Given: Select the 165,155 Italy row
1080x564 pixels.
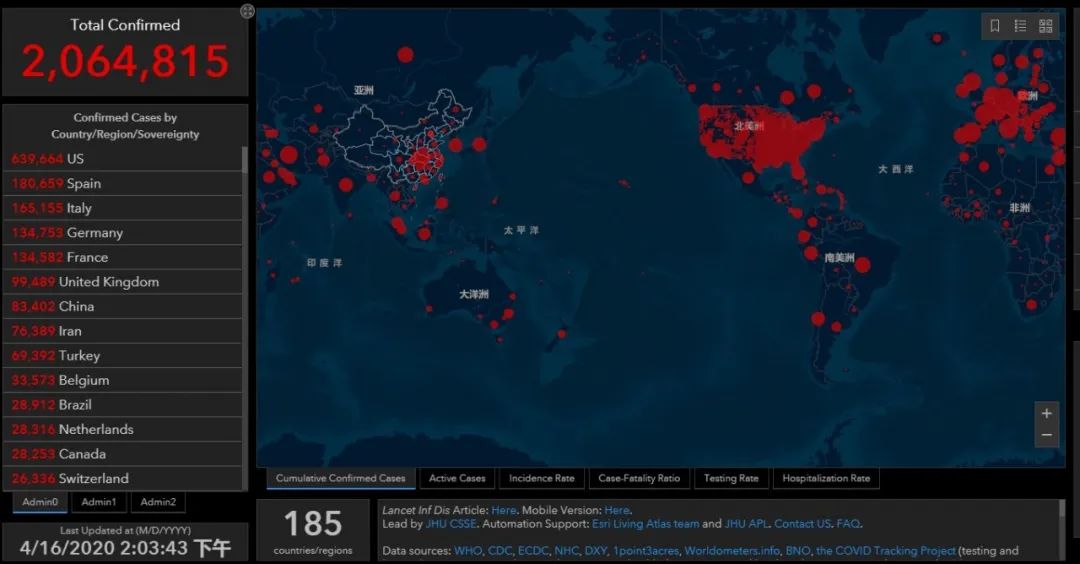Looking at the screenshot, I should (123, 208).
